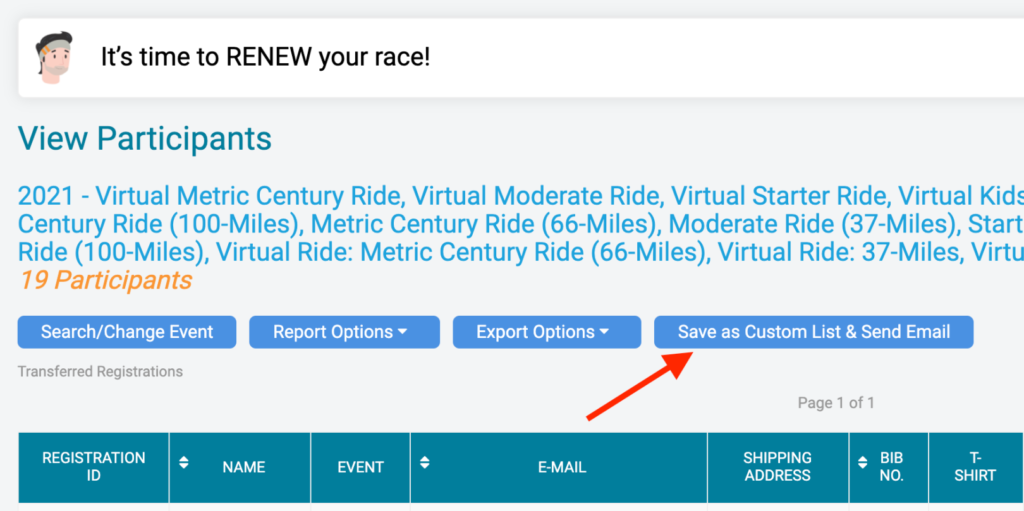
Task: Open the Transferred Registrations link
Action: pos(100,372)
